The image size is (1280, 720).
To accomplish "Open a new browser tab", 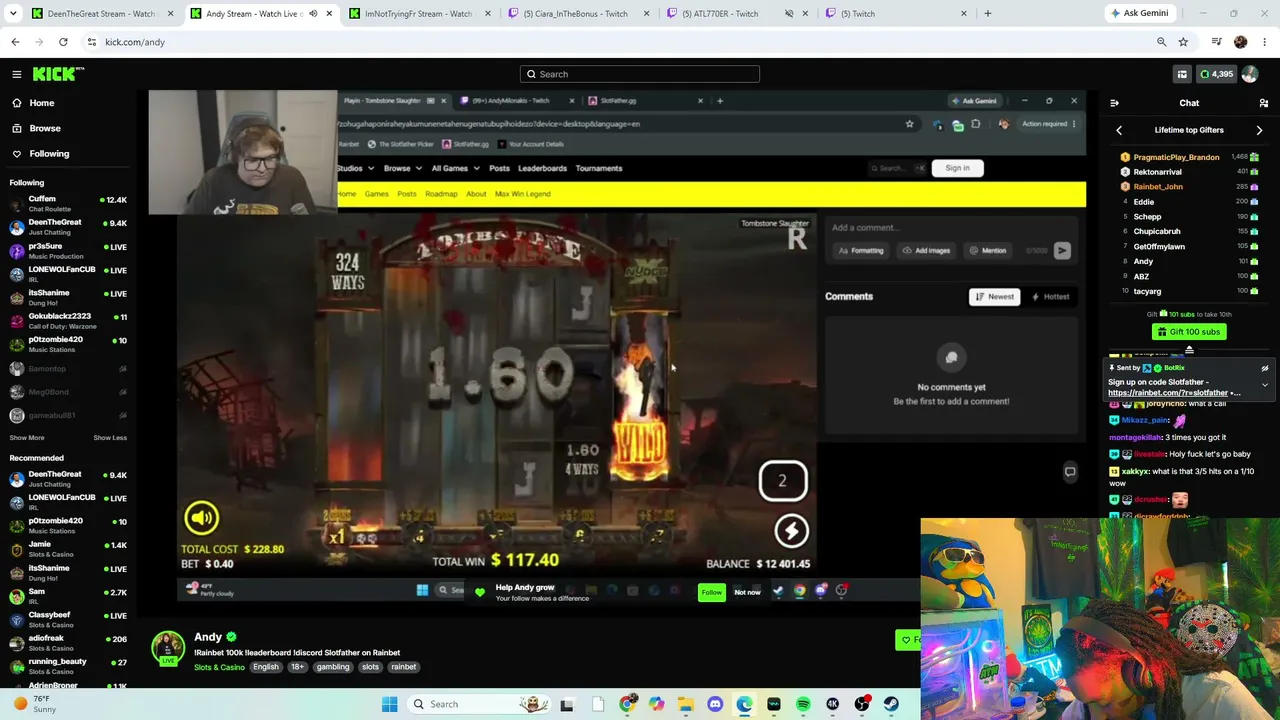I will 988,14.
